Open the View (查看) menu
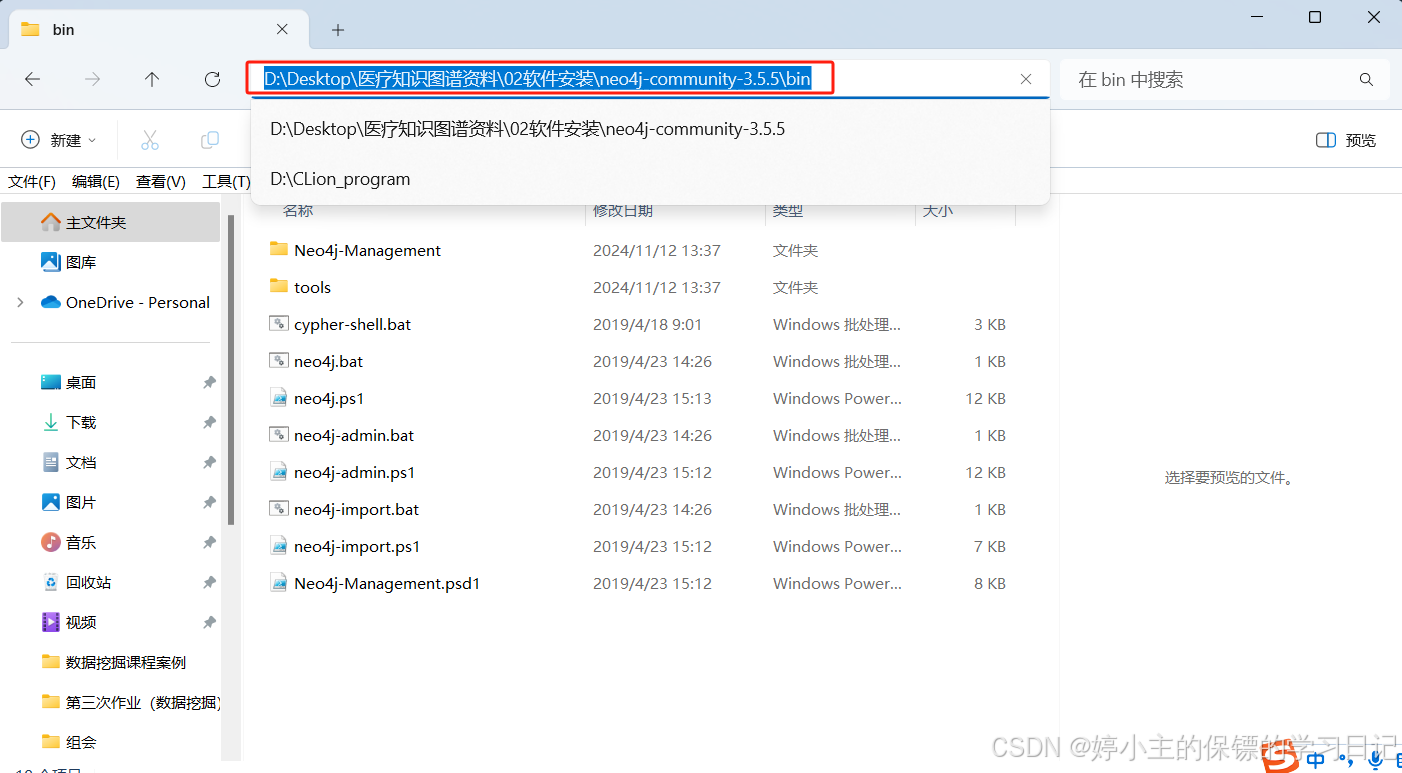 161,181
